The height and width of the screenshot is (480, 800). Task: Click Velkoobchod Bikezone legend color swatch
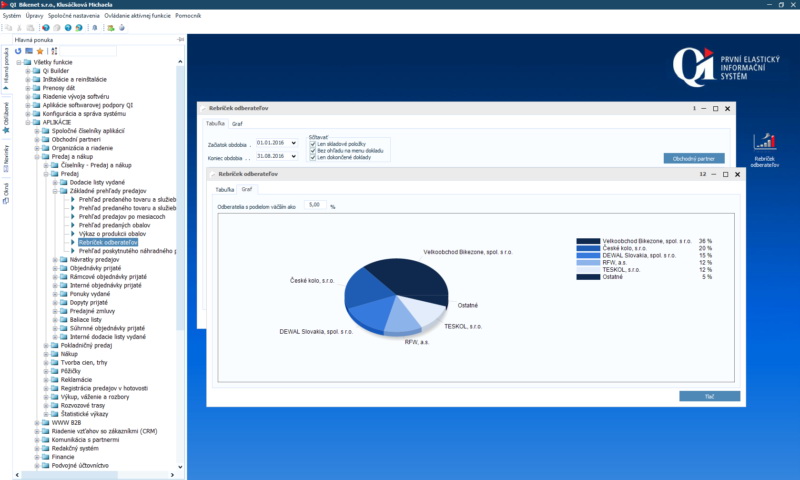coord(588,241)
